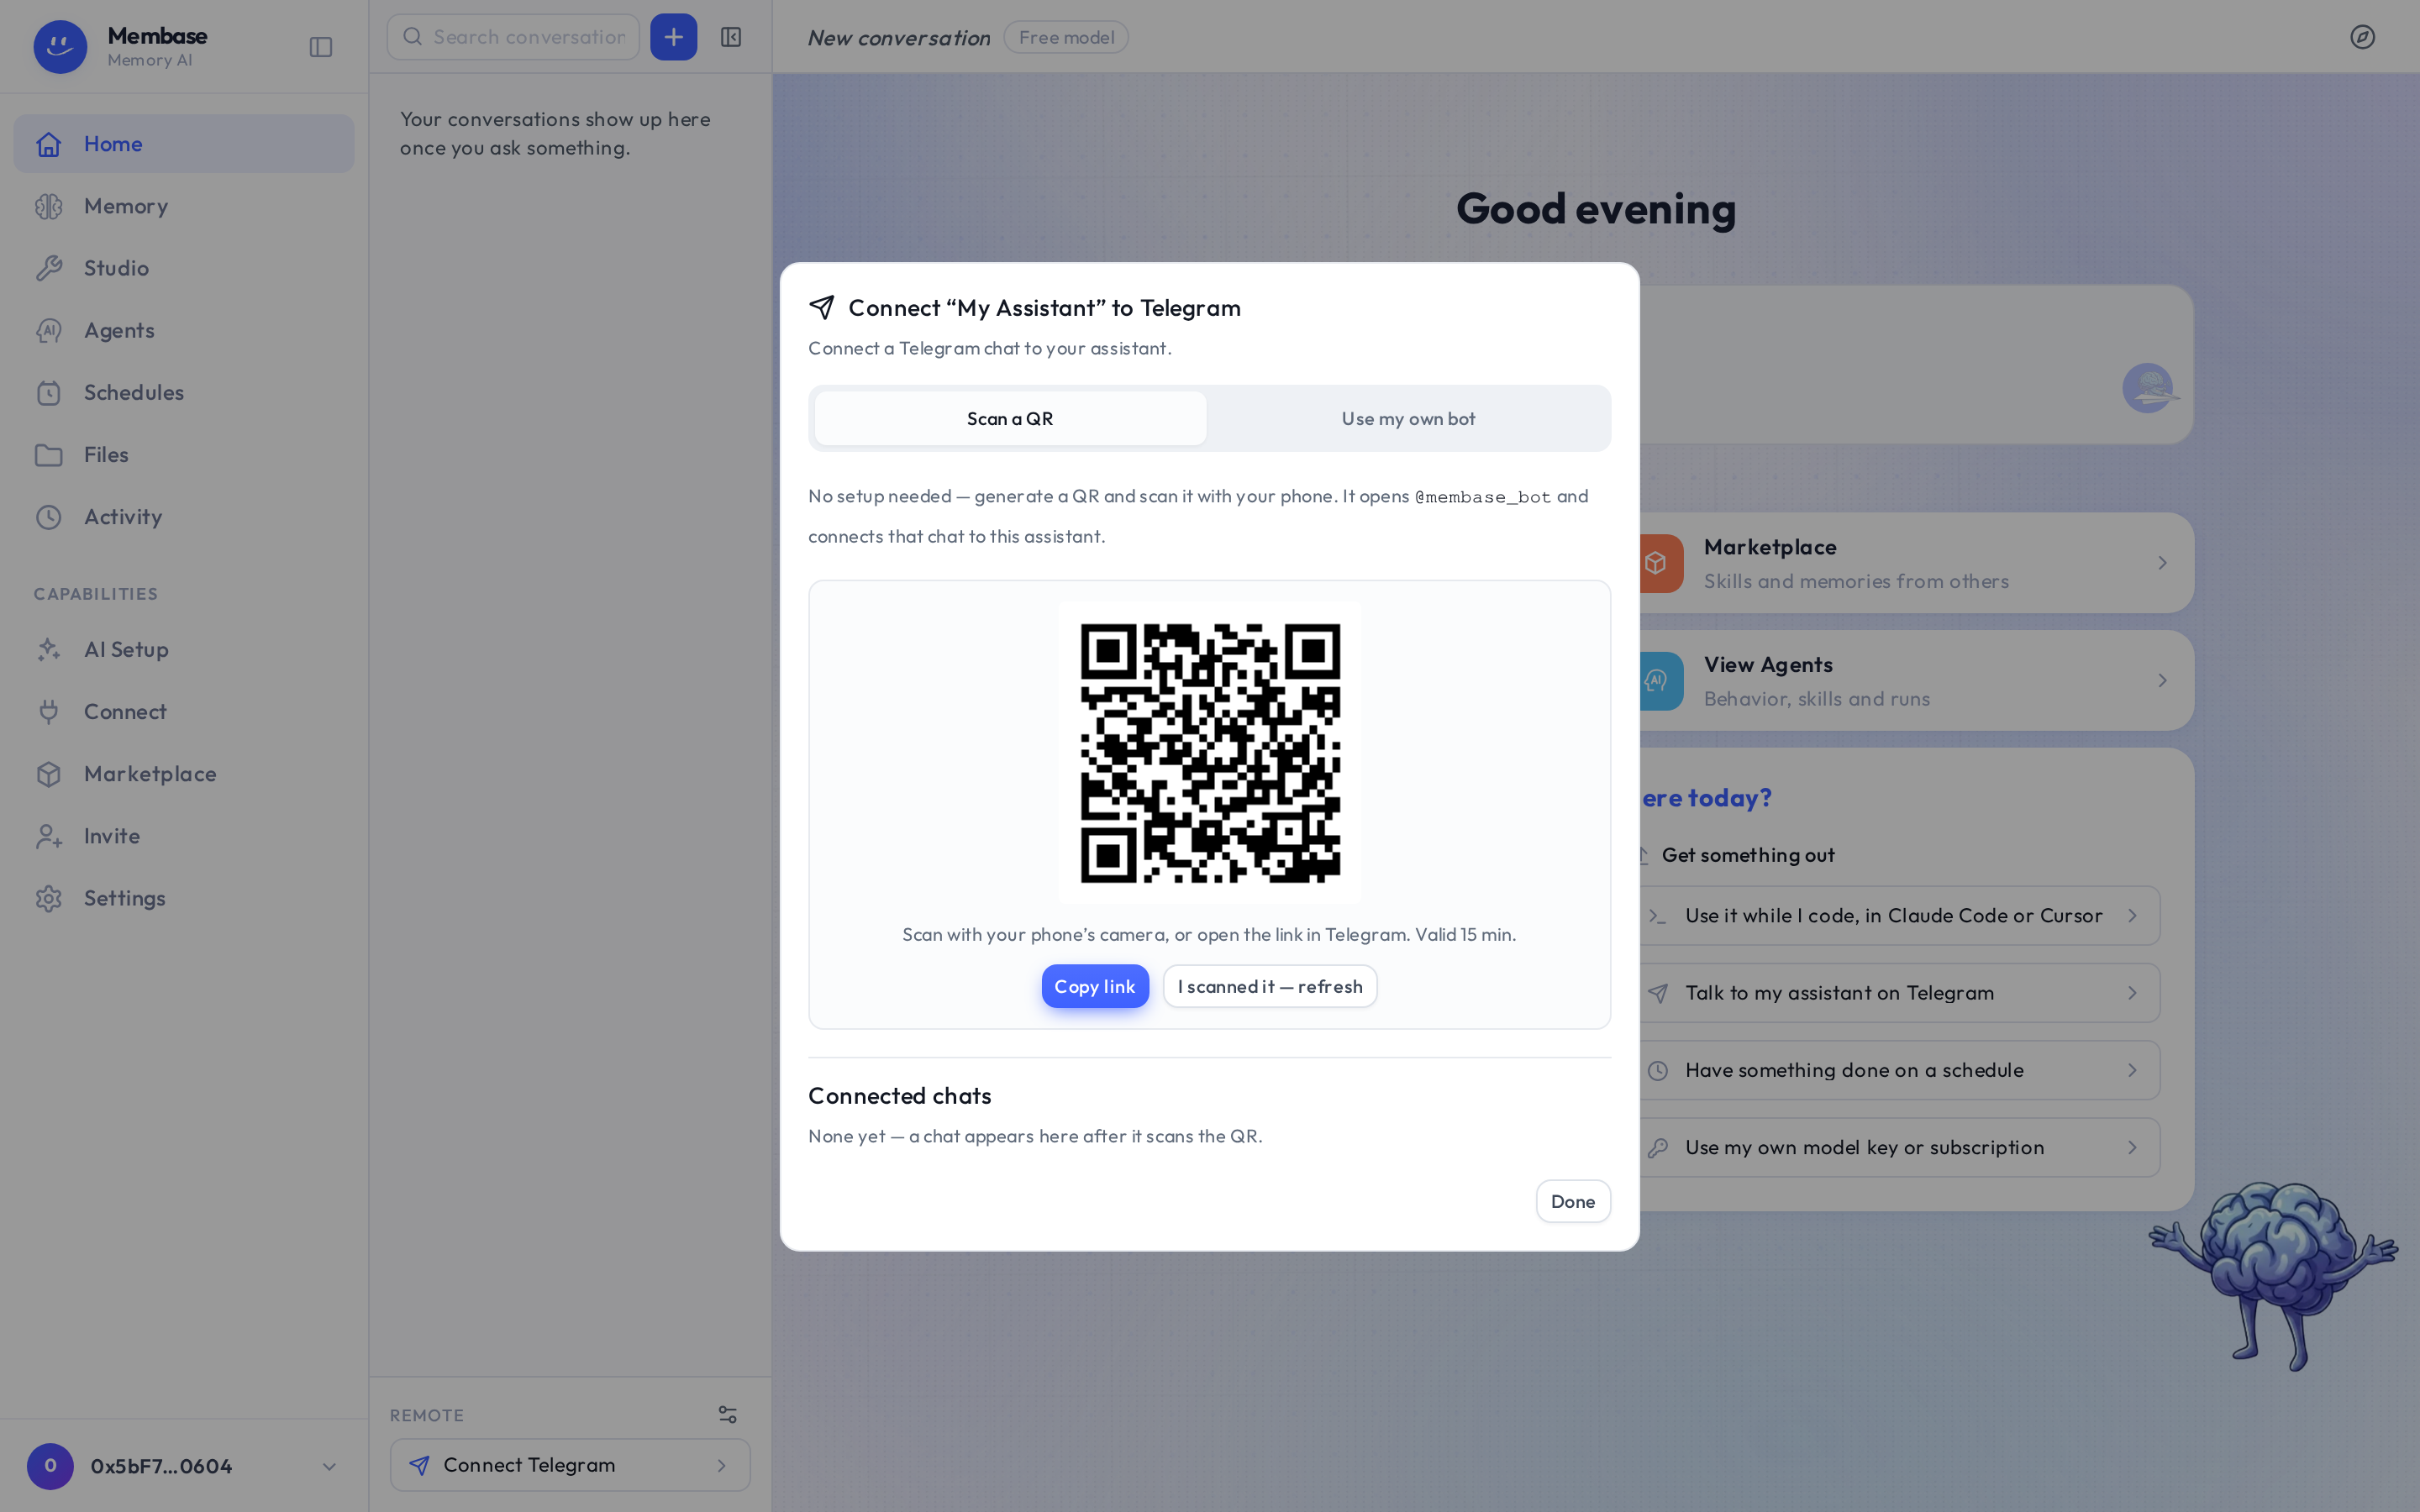This screenshot has width=2420, height=1512.
Task: Hide the conversation list panel icon
Action: pos(731,37)
